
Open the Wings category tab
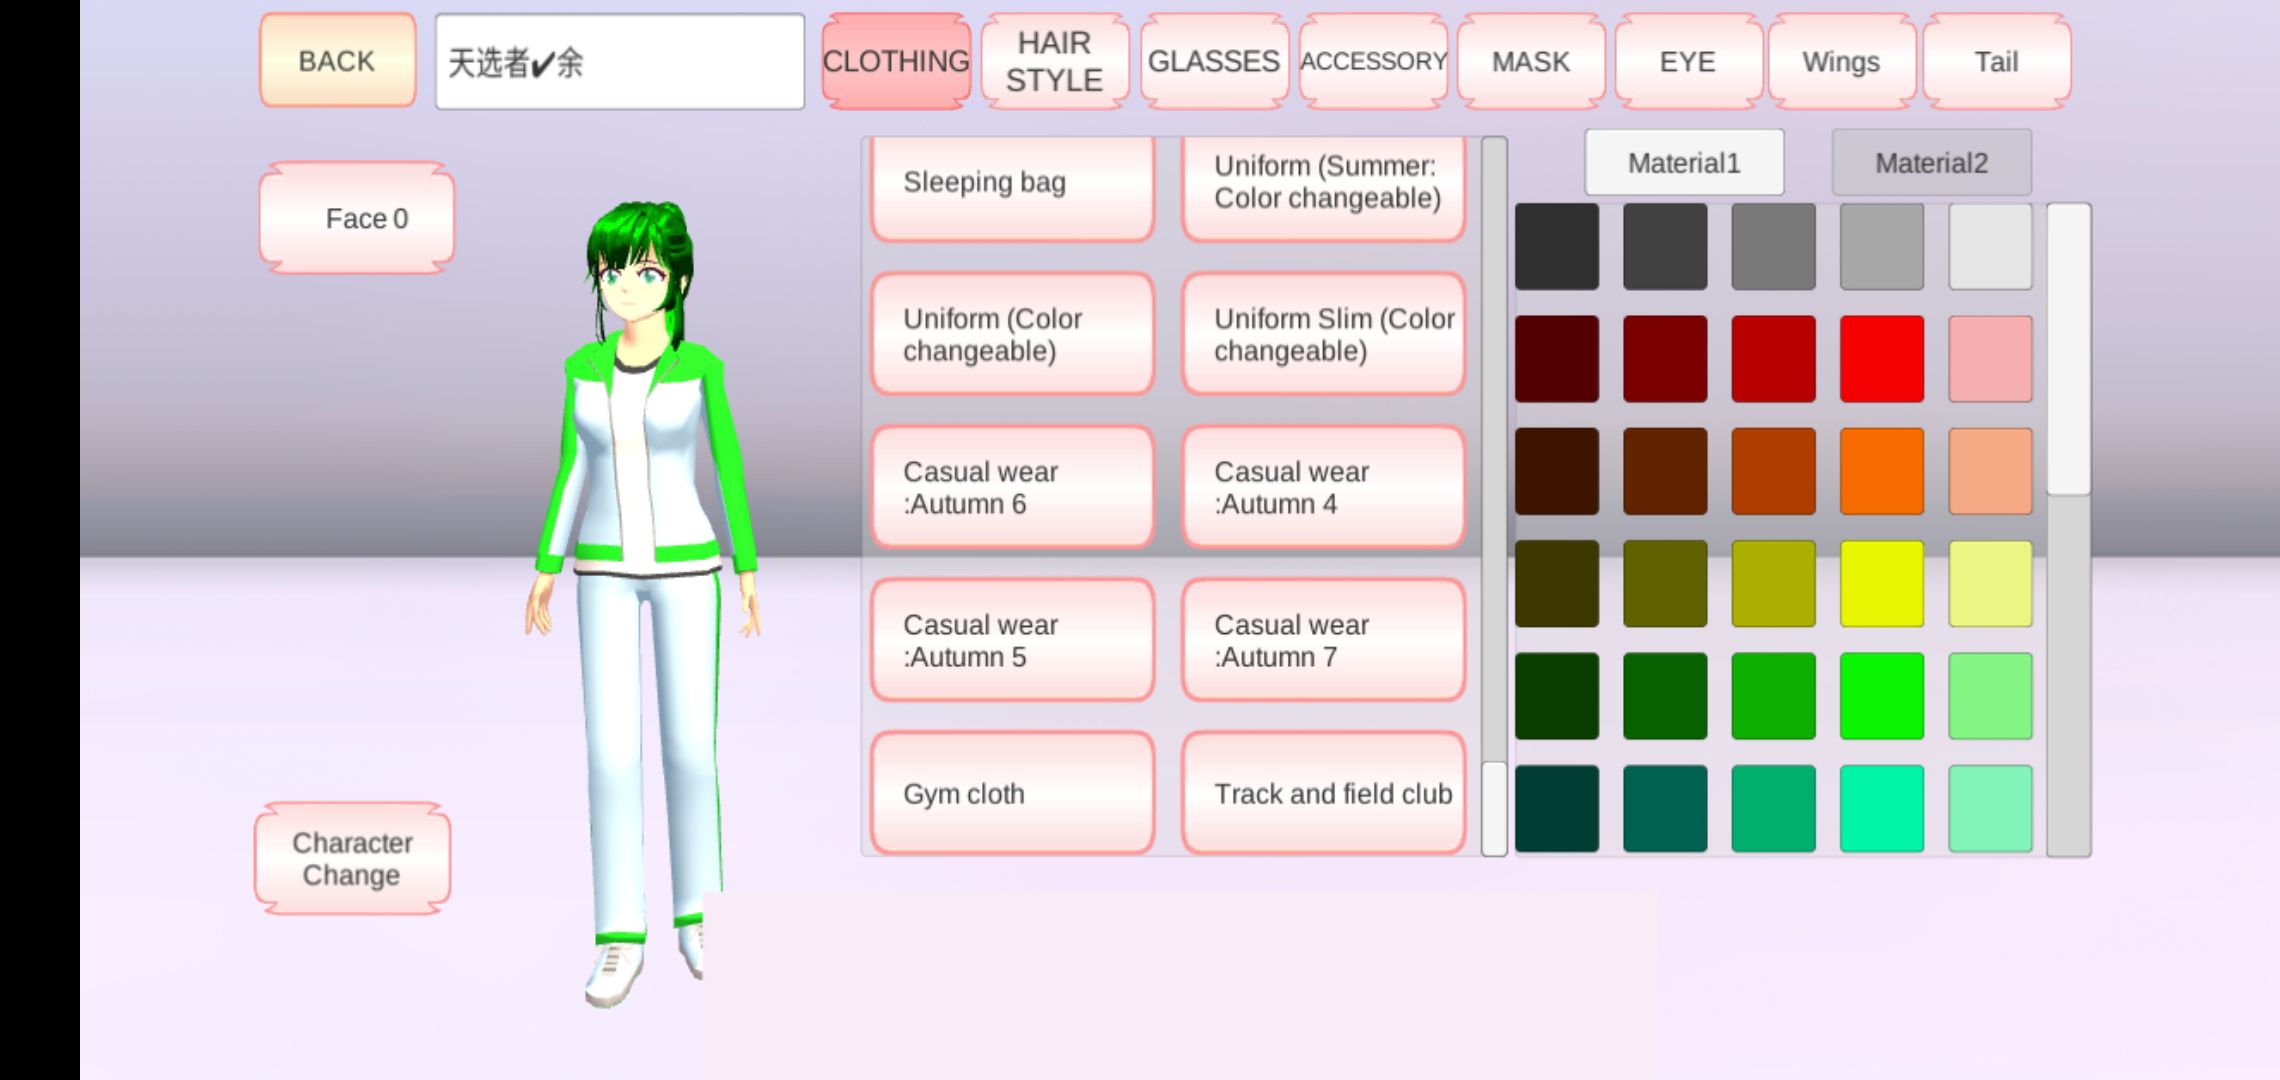coord(1841,61)
